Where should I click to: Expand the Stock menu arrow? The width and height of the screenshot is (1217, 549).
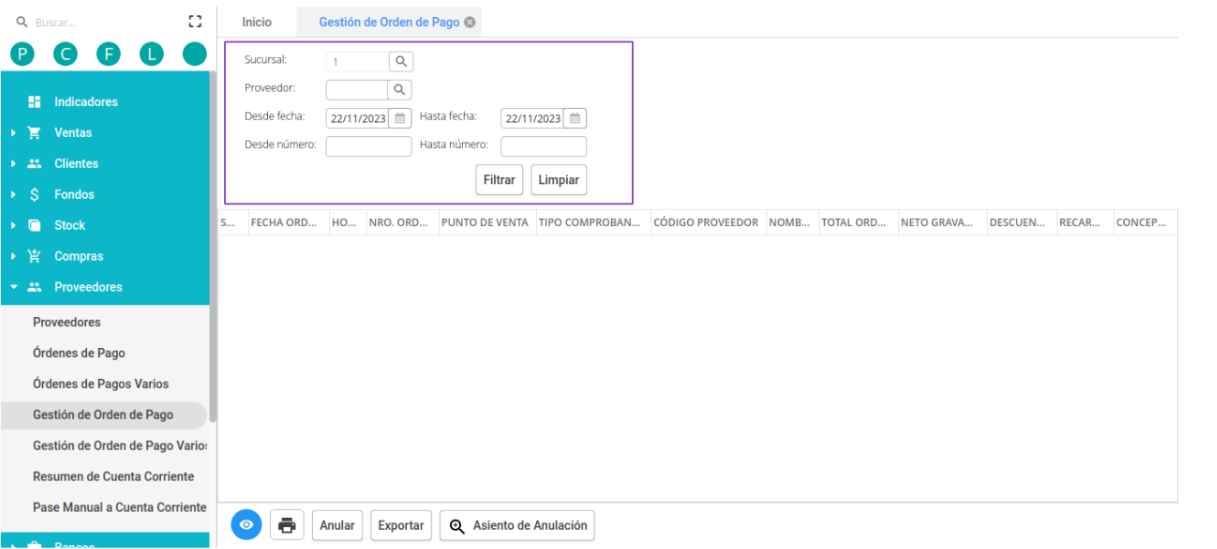[x=13, y=226]
